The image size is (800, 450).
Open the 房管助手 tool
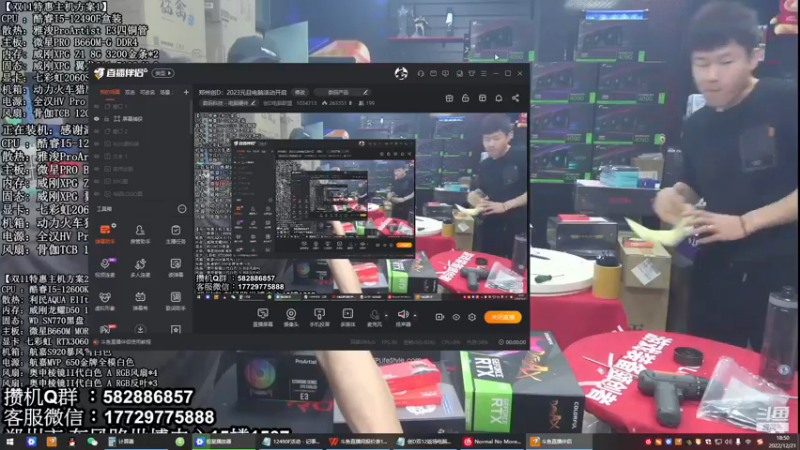[x=140, y=234]
